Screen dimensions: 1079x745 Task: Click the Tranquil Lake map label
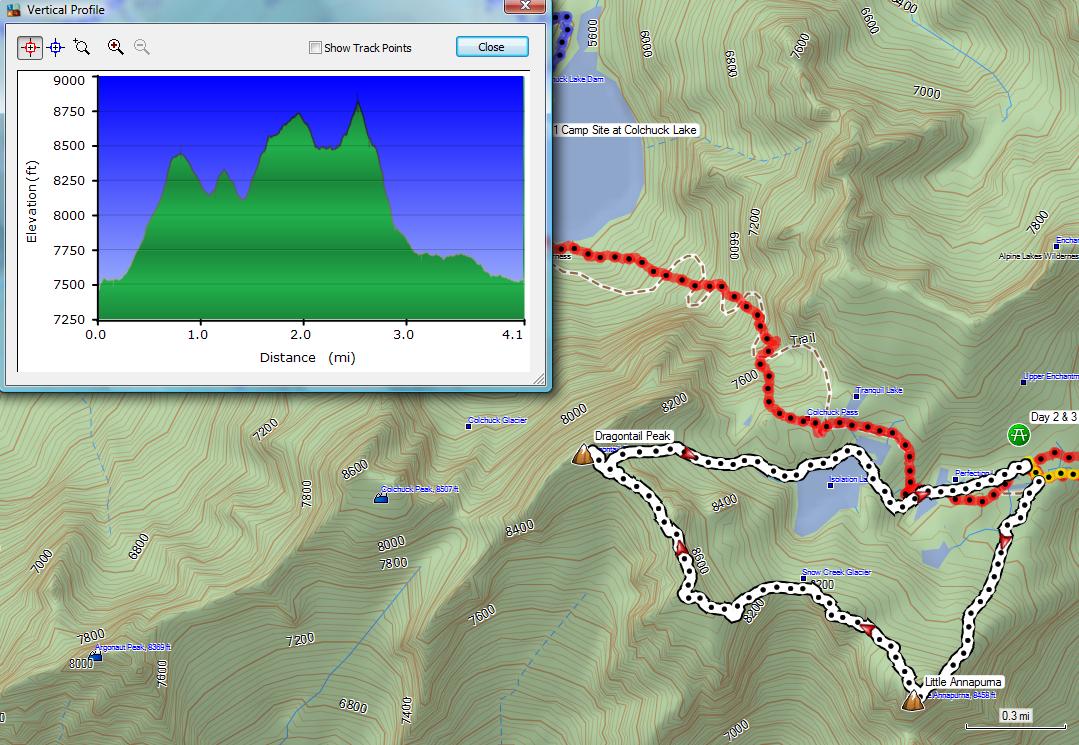[x=879, y=390]
